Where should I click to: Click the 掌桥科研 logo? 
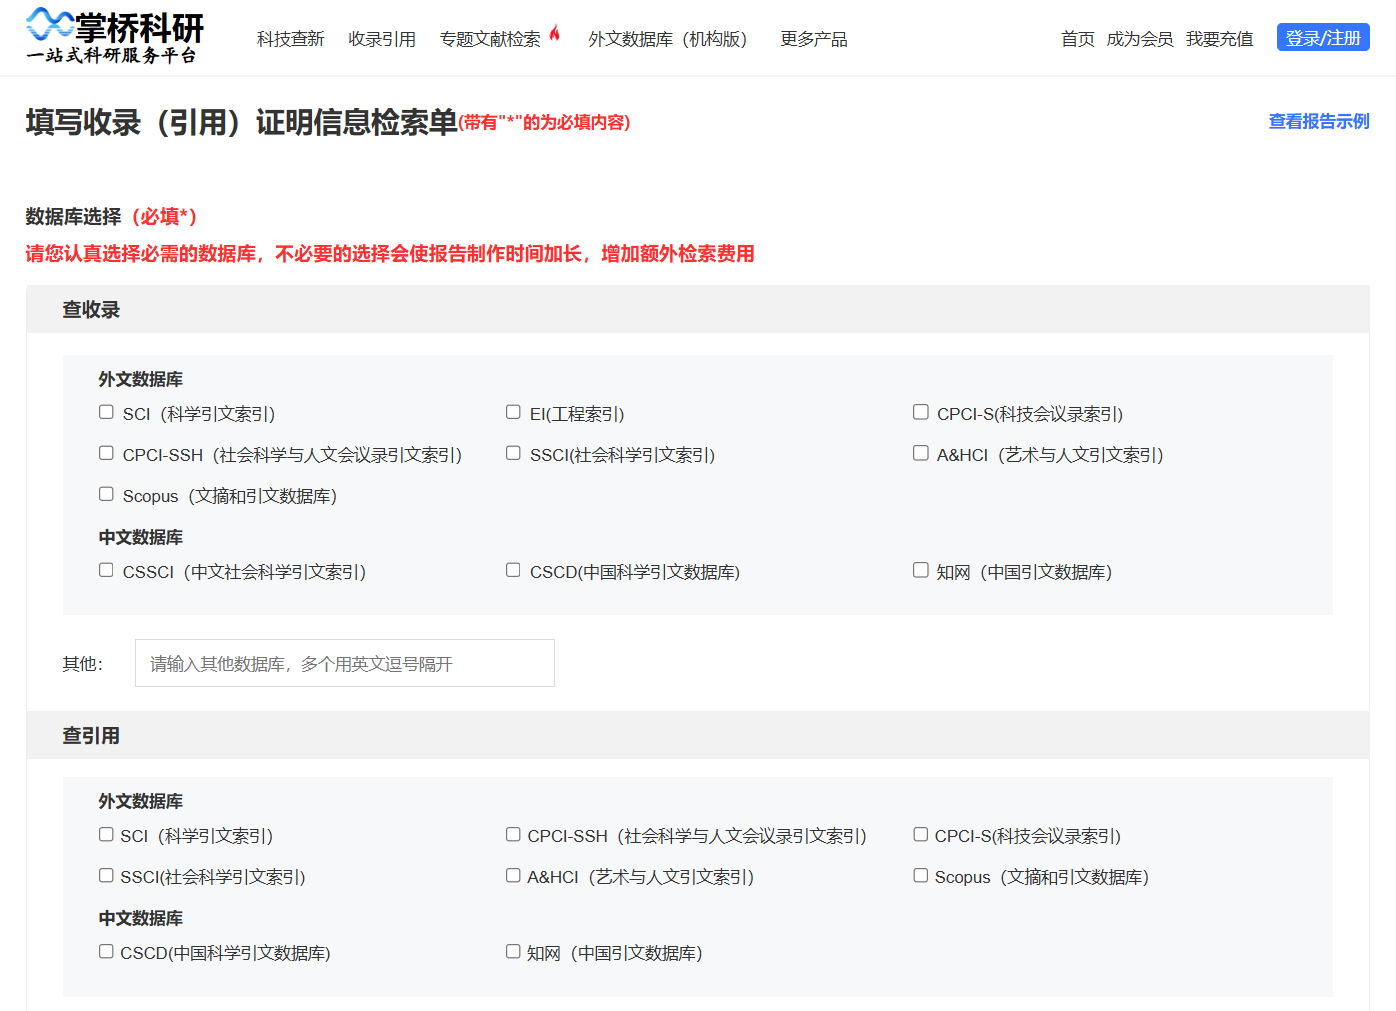coord(115,37)
